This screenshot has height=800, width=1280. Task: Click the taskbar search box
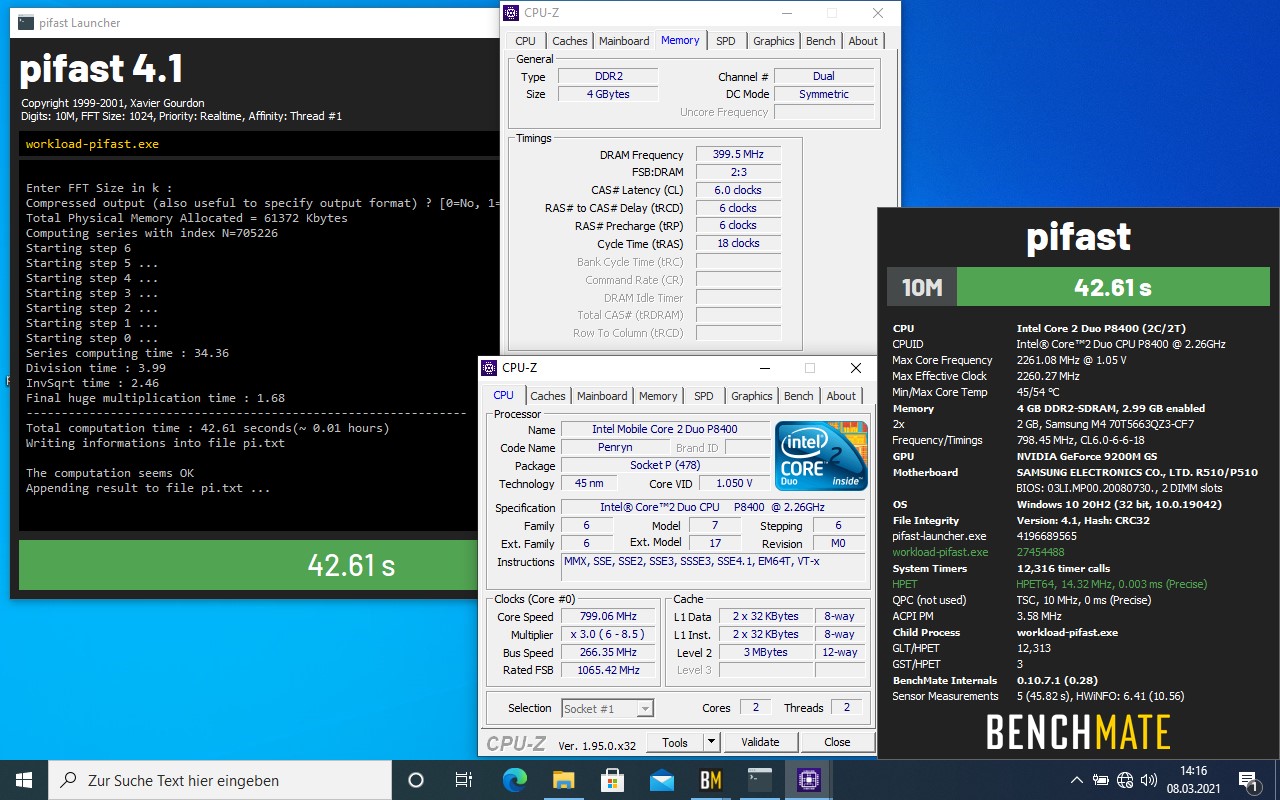point(220,780)
